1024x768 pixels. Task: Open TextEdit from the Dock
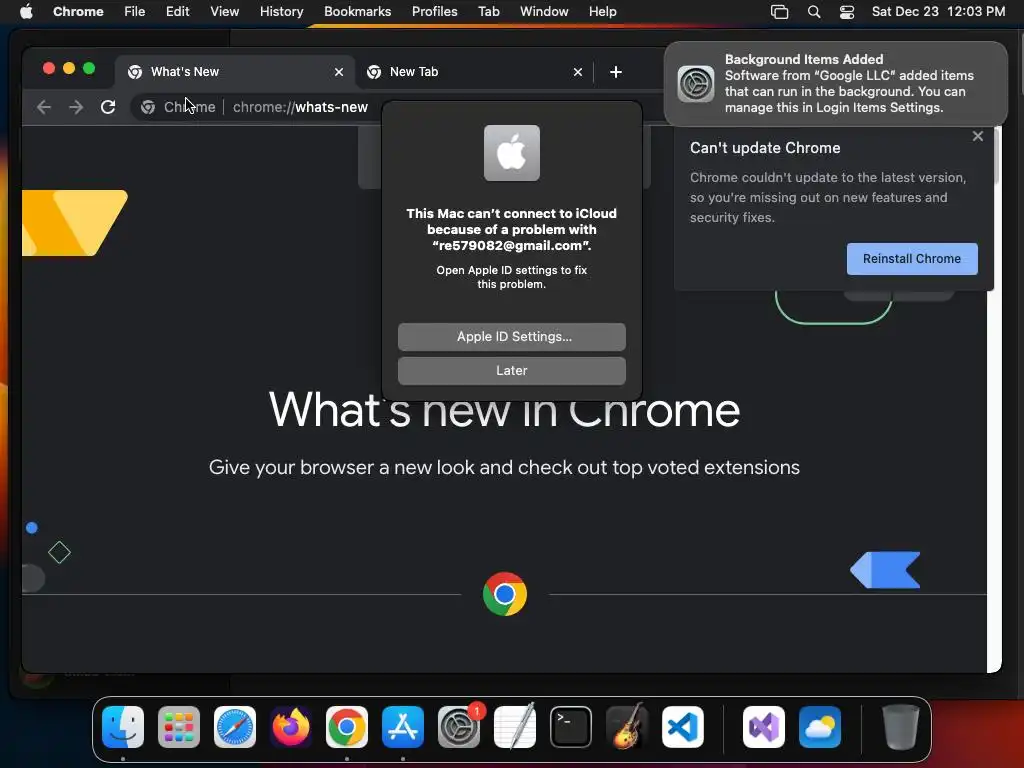(x=515, y=727)
